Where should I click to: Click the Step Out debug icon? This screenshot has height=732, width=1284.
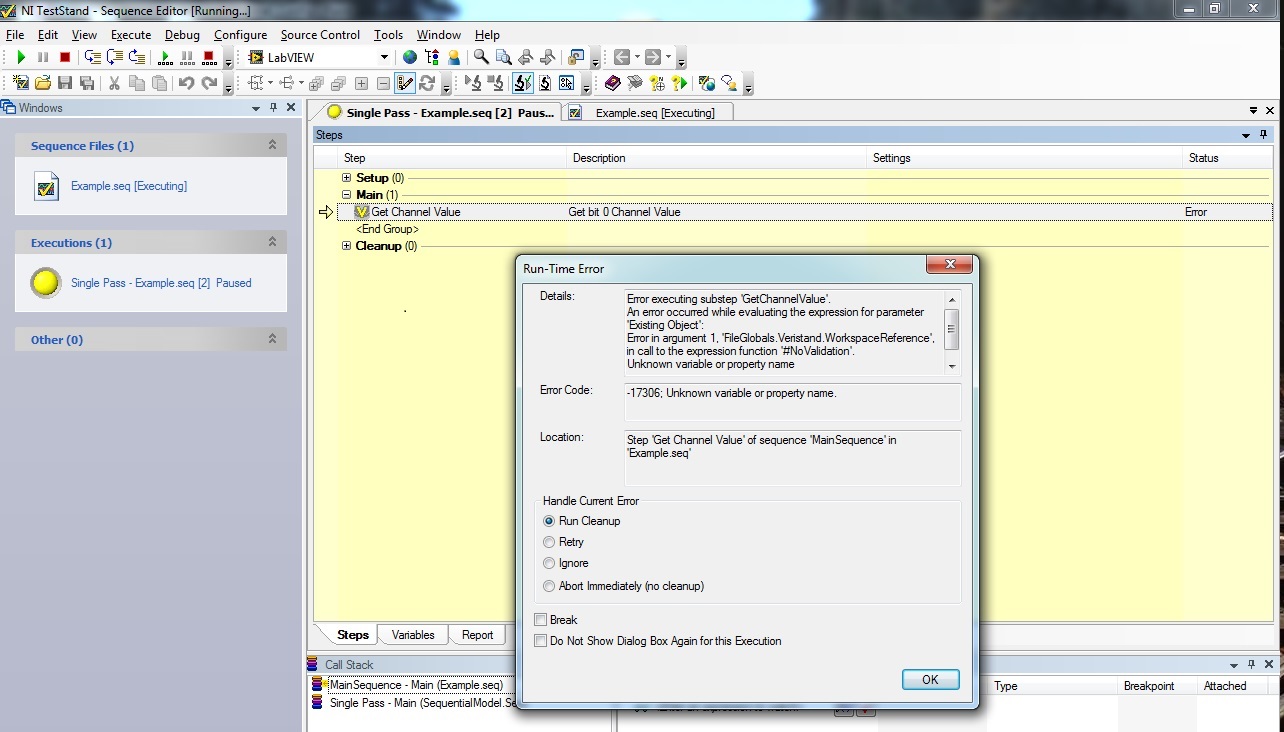[x=137, y=58]
